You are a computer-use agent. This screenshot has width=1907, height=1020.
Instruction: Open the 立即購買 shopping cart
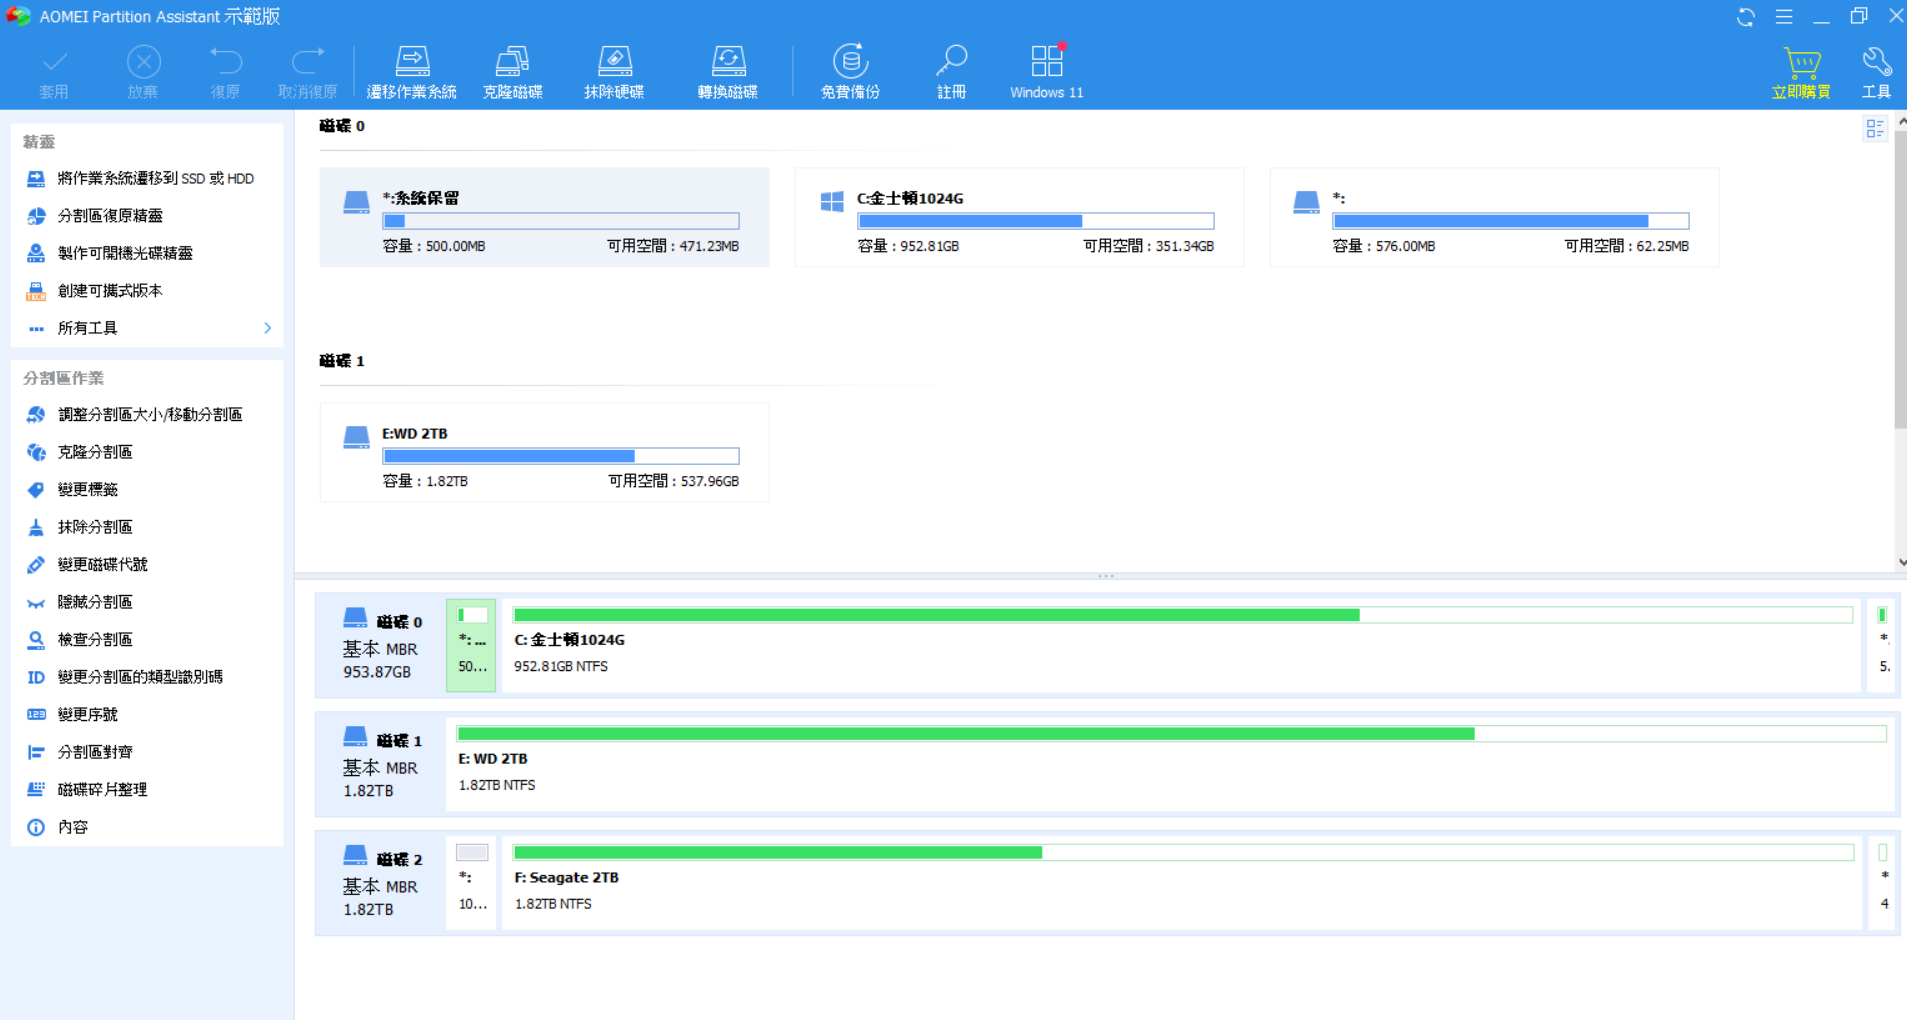[1801, 72]
